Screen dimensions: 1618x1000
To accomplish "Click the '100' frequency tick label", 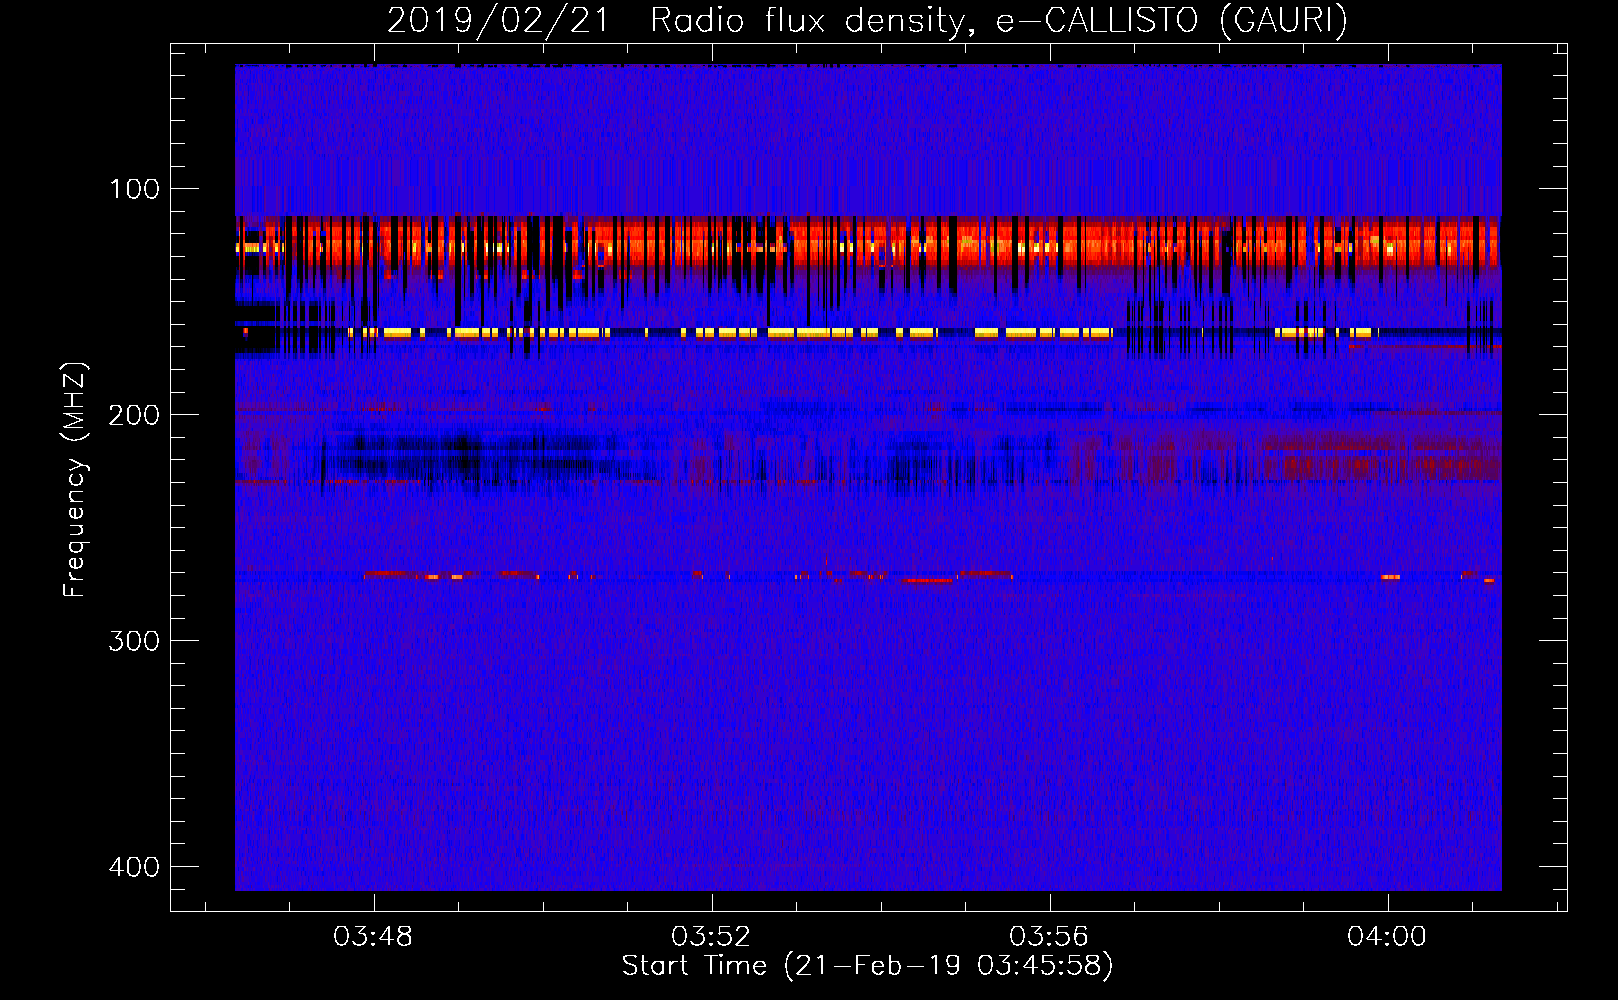I will [x=134, y=189].
